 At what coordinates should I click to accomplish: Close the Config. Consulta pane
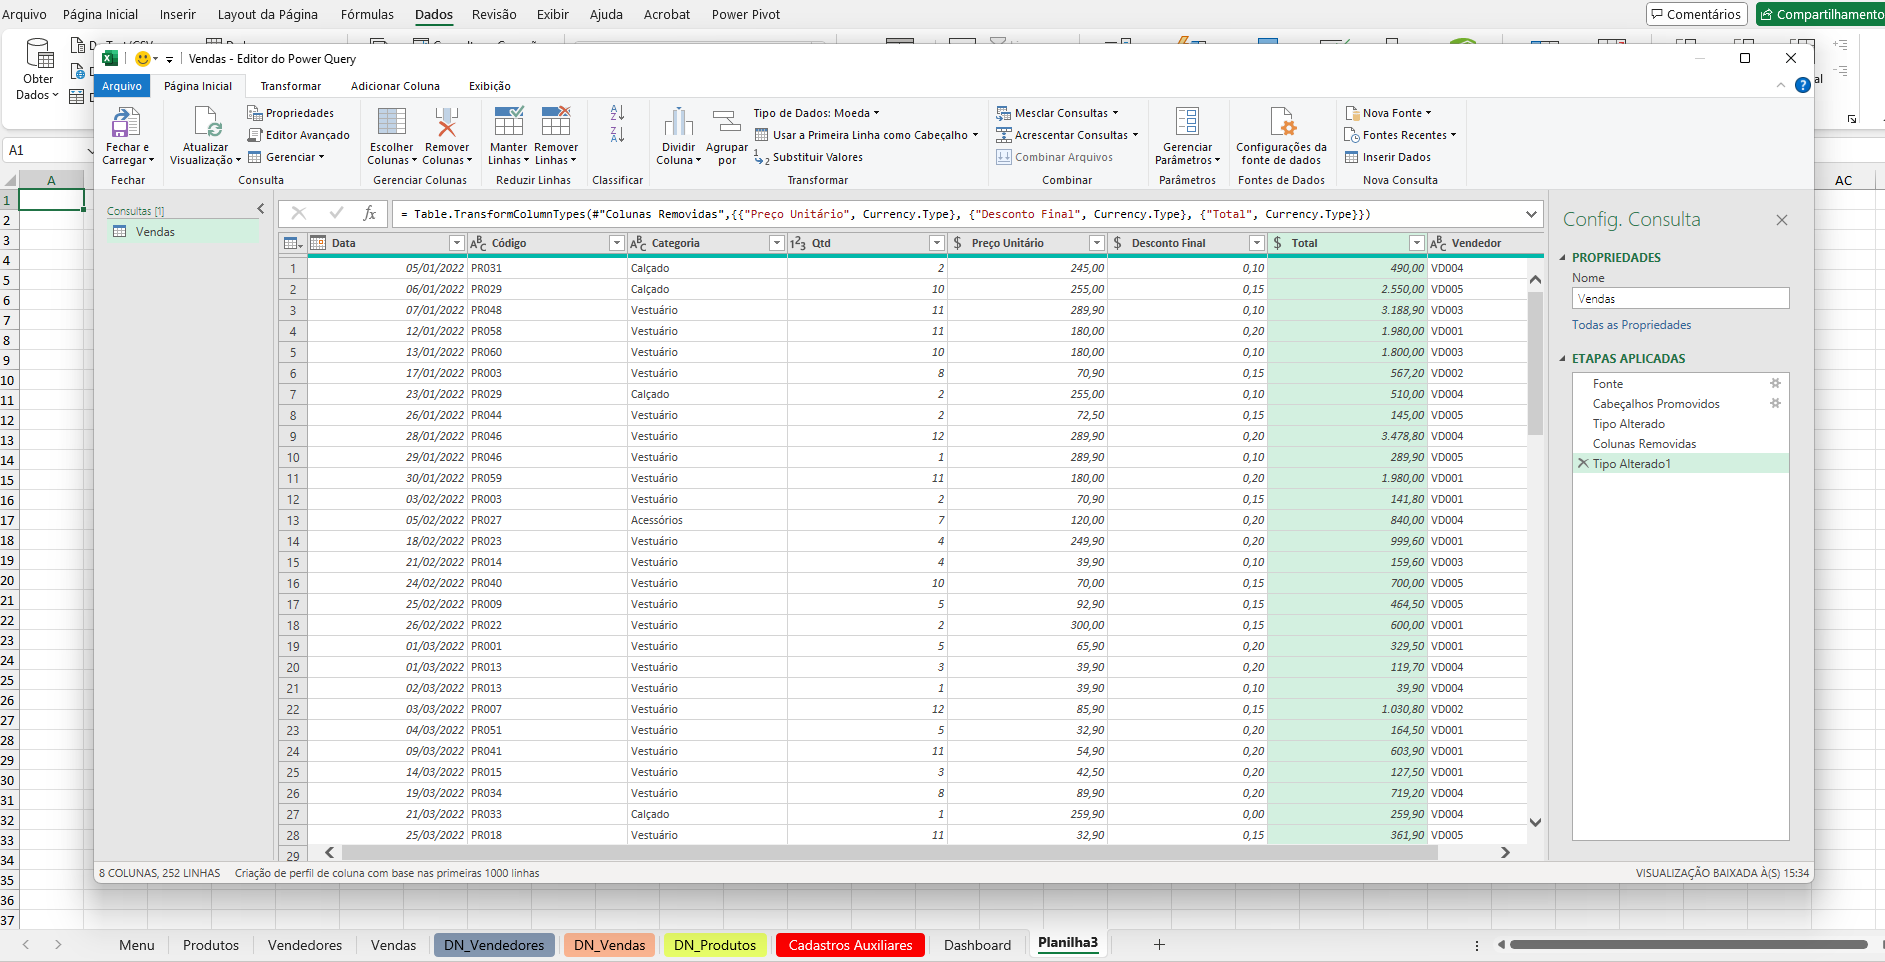click(x=1781, y=220)
